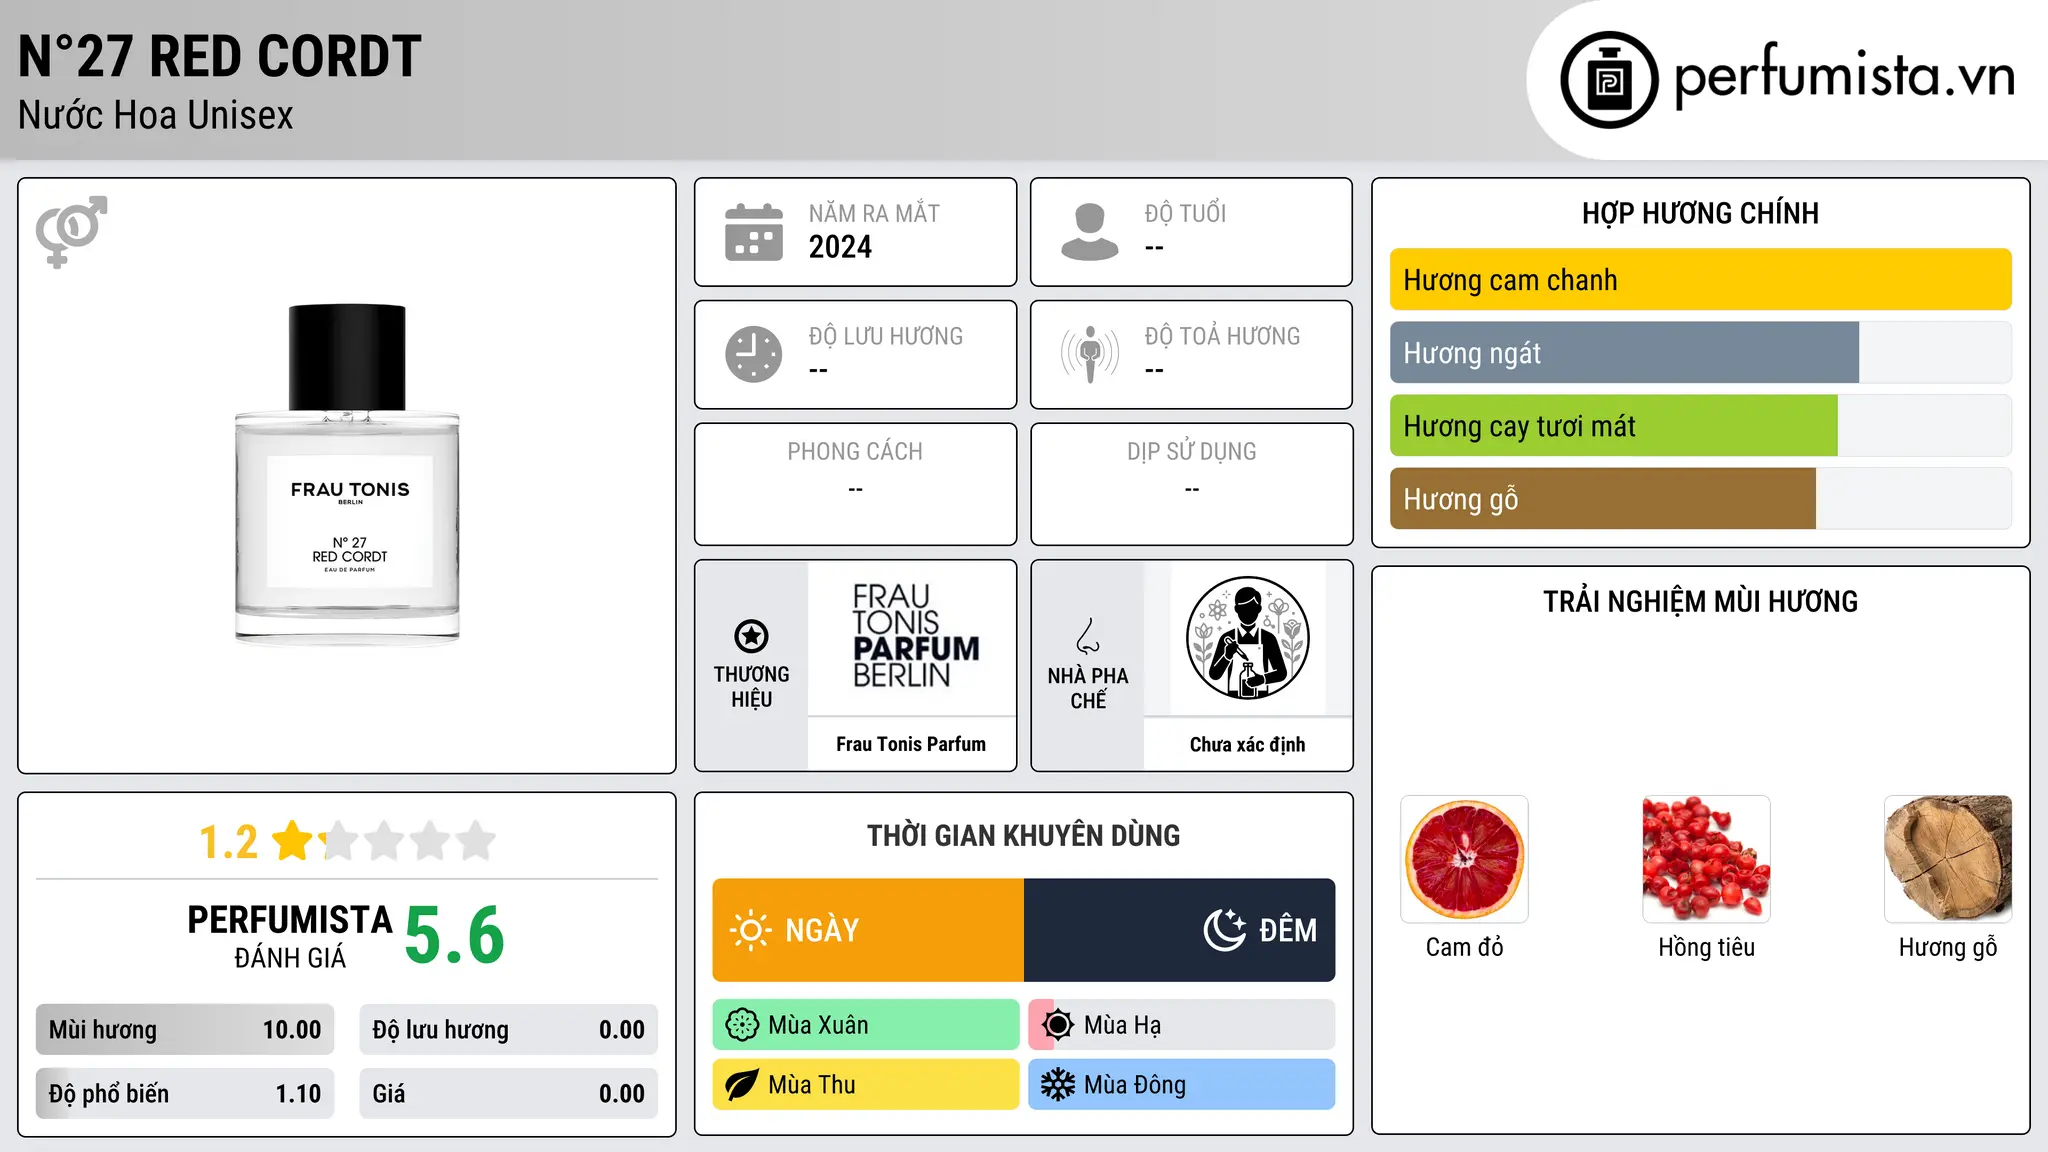Select the orange Ngày daytime bar

point(868,930)
